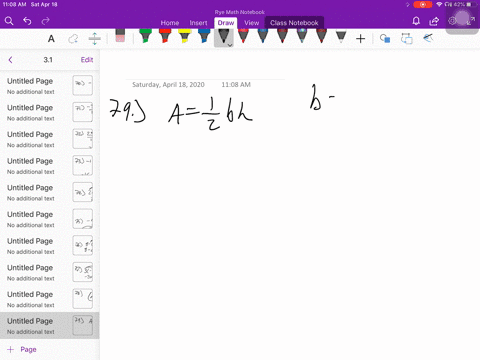Tap the selected black pen
Image resolution: width=480 pixels, height=360 pixels.
point(224,36)
